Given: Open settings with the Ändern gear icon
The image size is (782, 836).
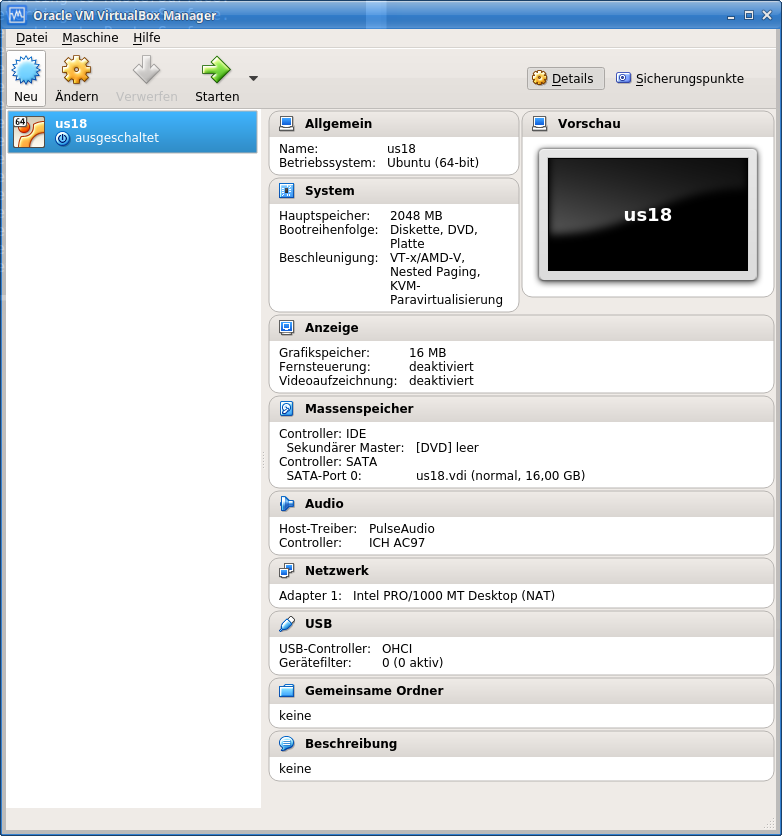Looking at the screenshot, I should [x=76, y=70].
